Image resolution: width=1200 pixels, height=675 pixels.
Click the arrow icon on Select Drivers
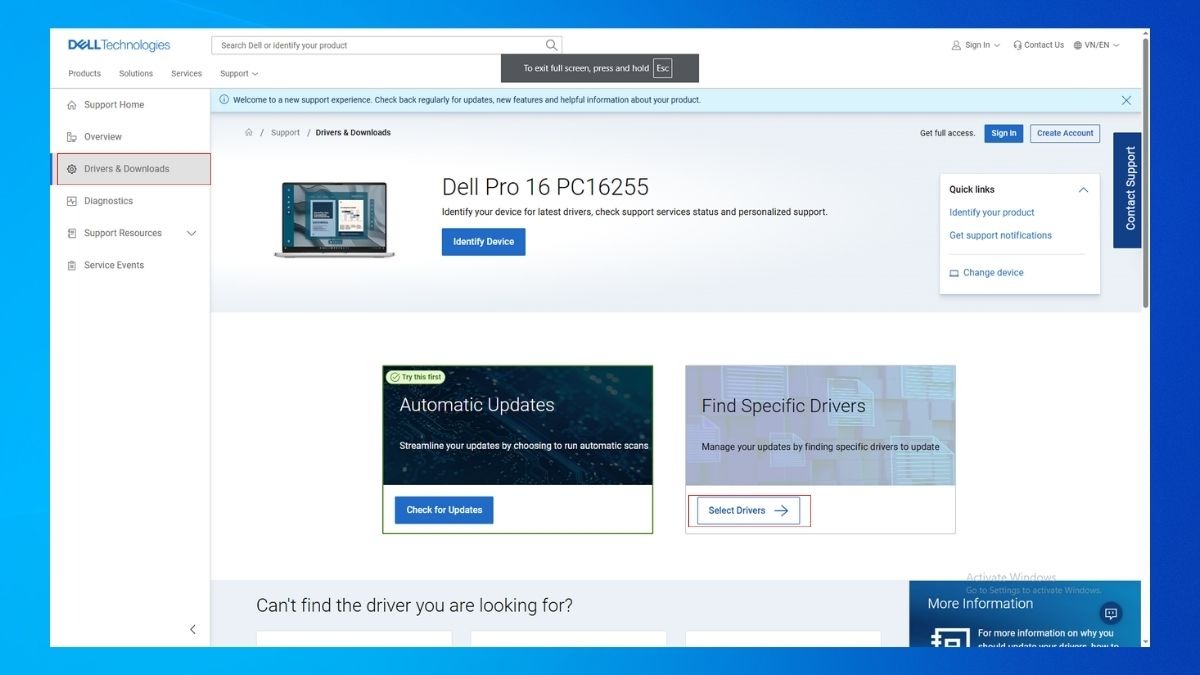click(x=781, y=510)
